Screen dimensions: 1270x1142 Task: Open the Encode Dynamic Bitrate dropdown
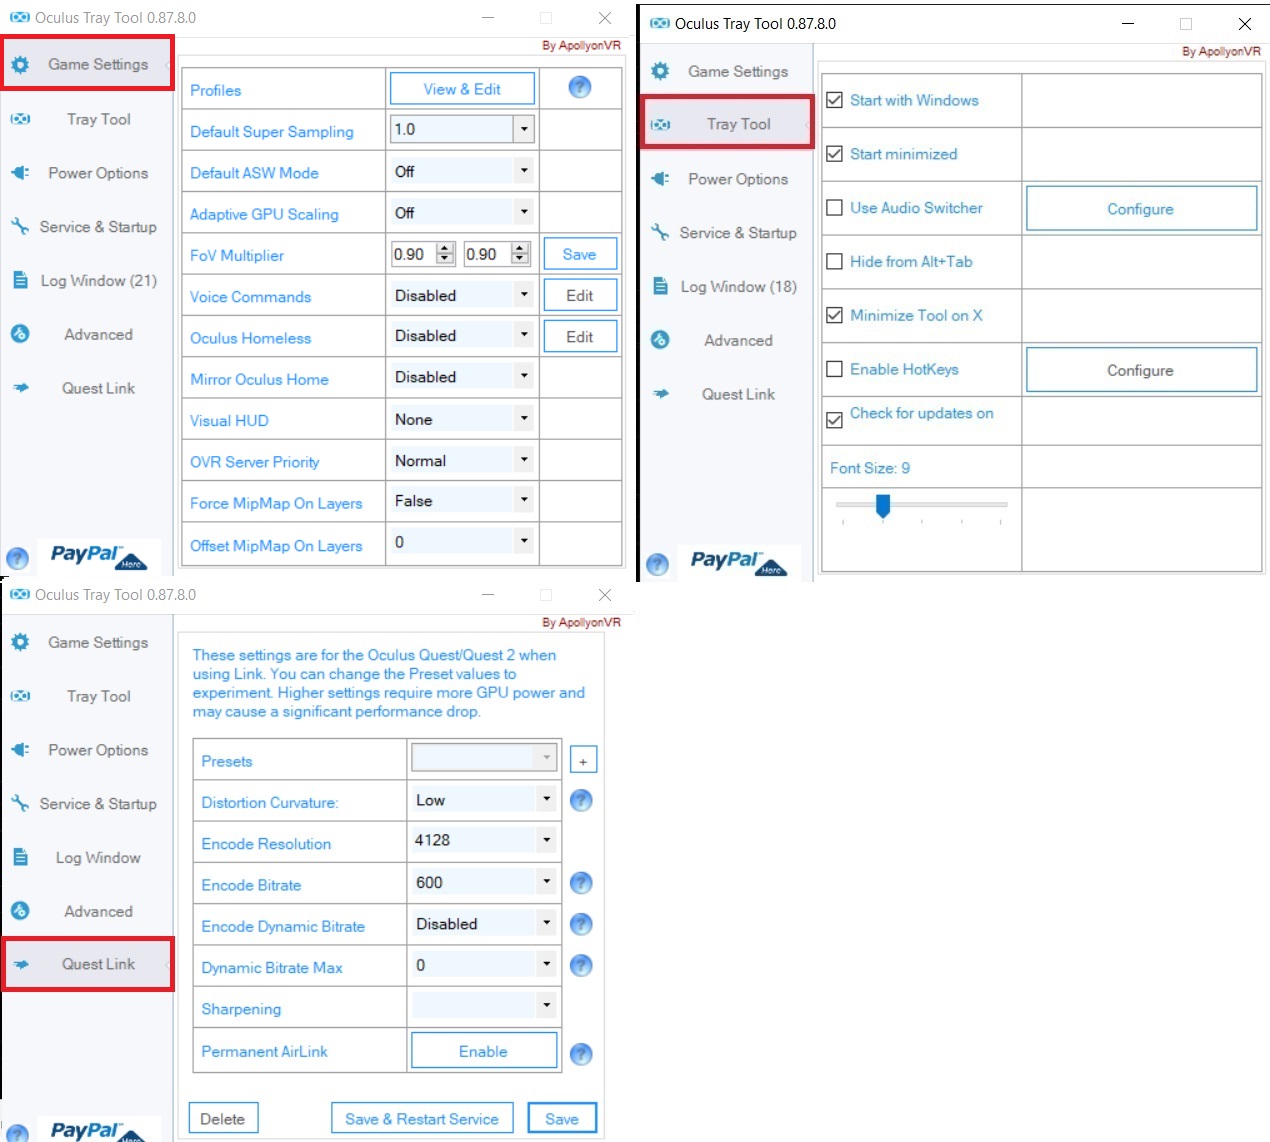(546, 923)
